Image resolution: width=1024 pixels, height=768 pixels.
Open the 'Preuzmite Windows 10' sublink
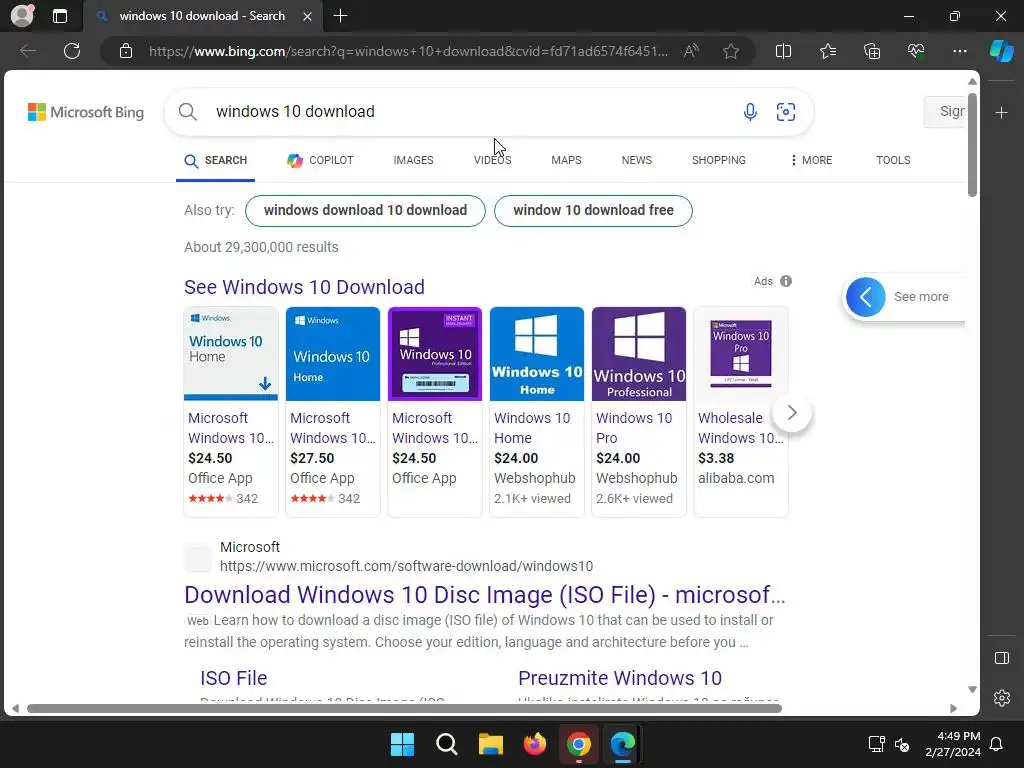pos(620,678)
